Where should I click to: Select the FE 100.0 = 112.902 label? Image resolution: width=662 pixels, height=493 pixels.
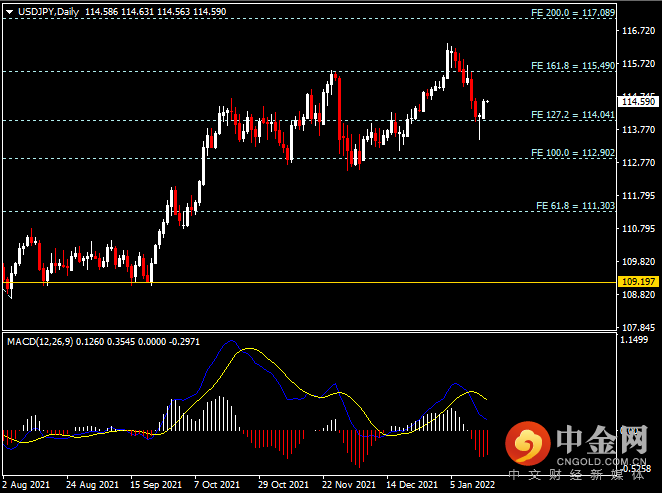point(573,153)
